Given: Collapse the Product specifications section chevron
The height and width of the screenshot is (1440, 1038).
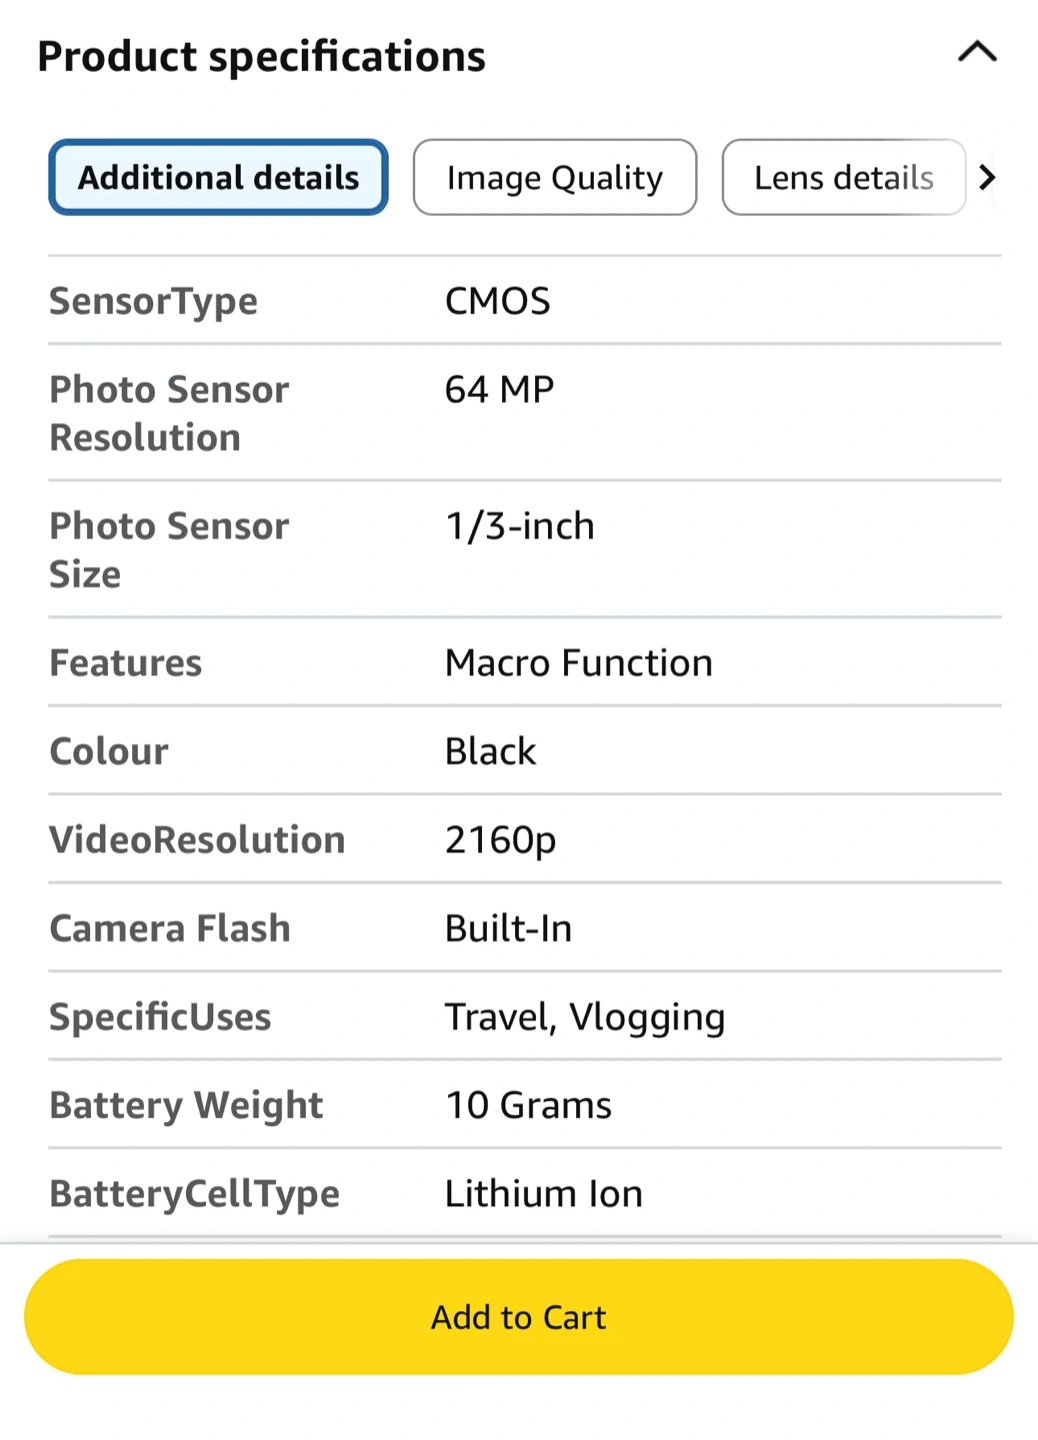Looking at the screenshot, I should coord(977,52).
